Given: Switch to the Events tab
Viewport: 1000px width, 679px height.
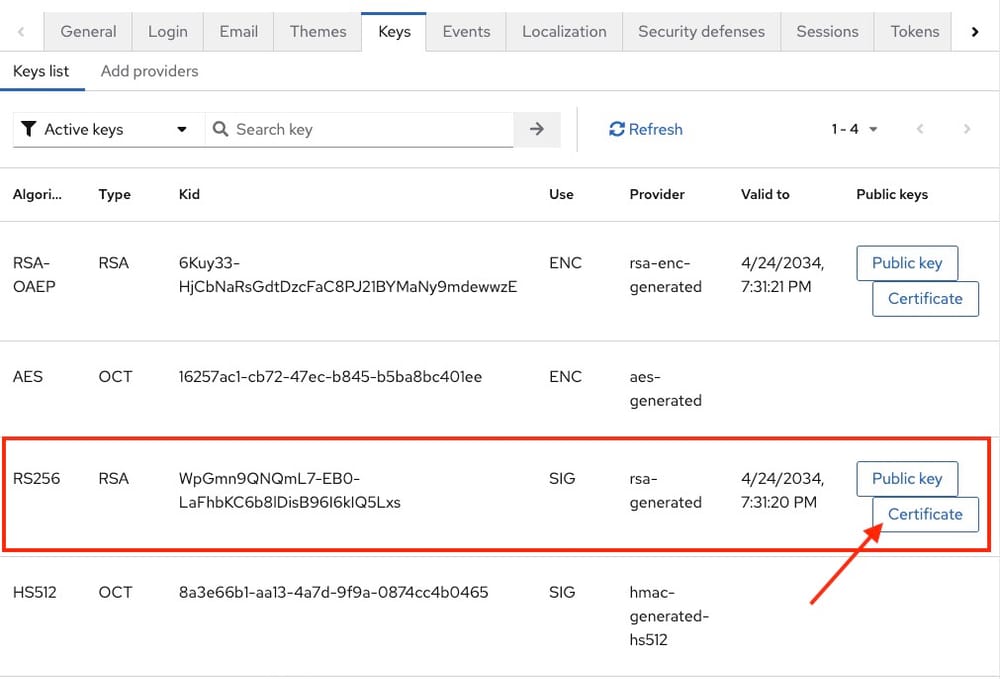Looking at the screenshot, I should pyautogui.click(x=466, y=31).
